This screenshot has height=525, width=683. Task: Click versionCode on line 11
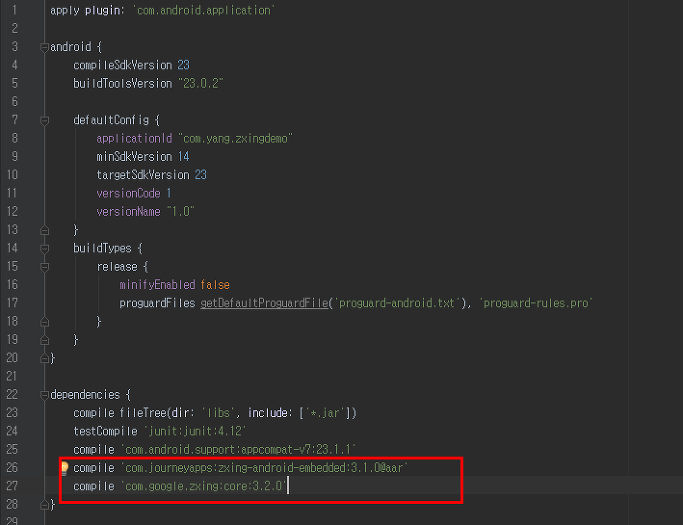coord(128,193)
